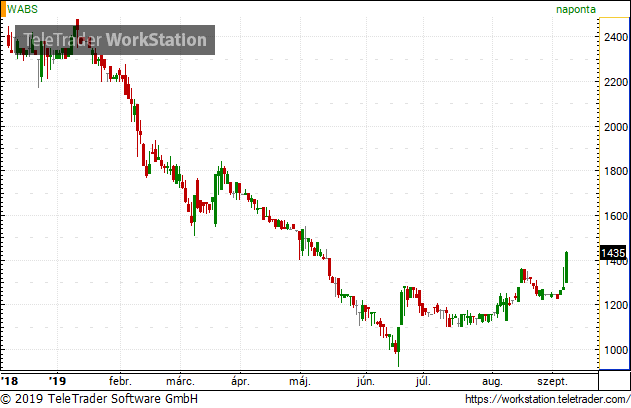Click the 1800 price axis label

click(x=615, y=171)
